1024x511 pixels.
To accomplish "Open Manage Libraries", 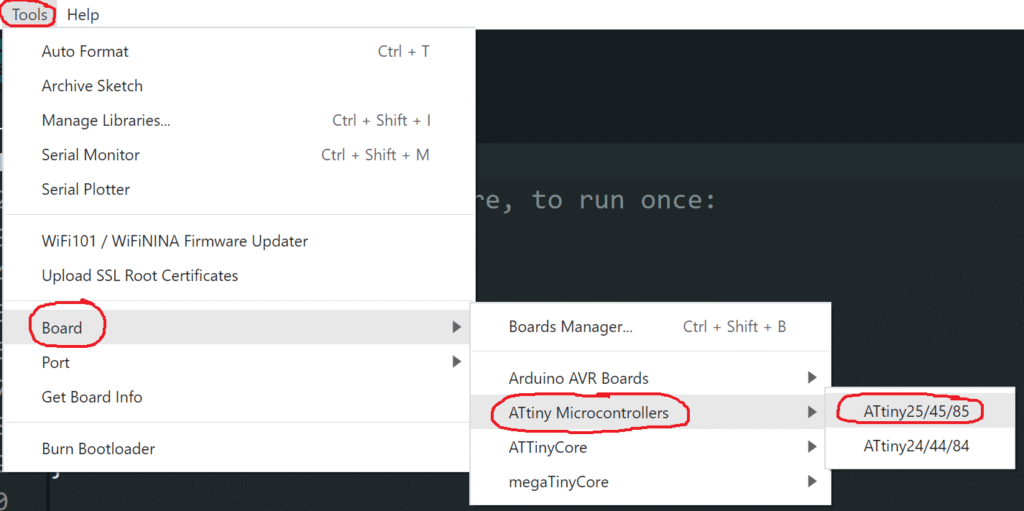I will (x=106, y=121).
